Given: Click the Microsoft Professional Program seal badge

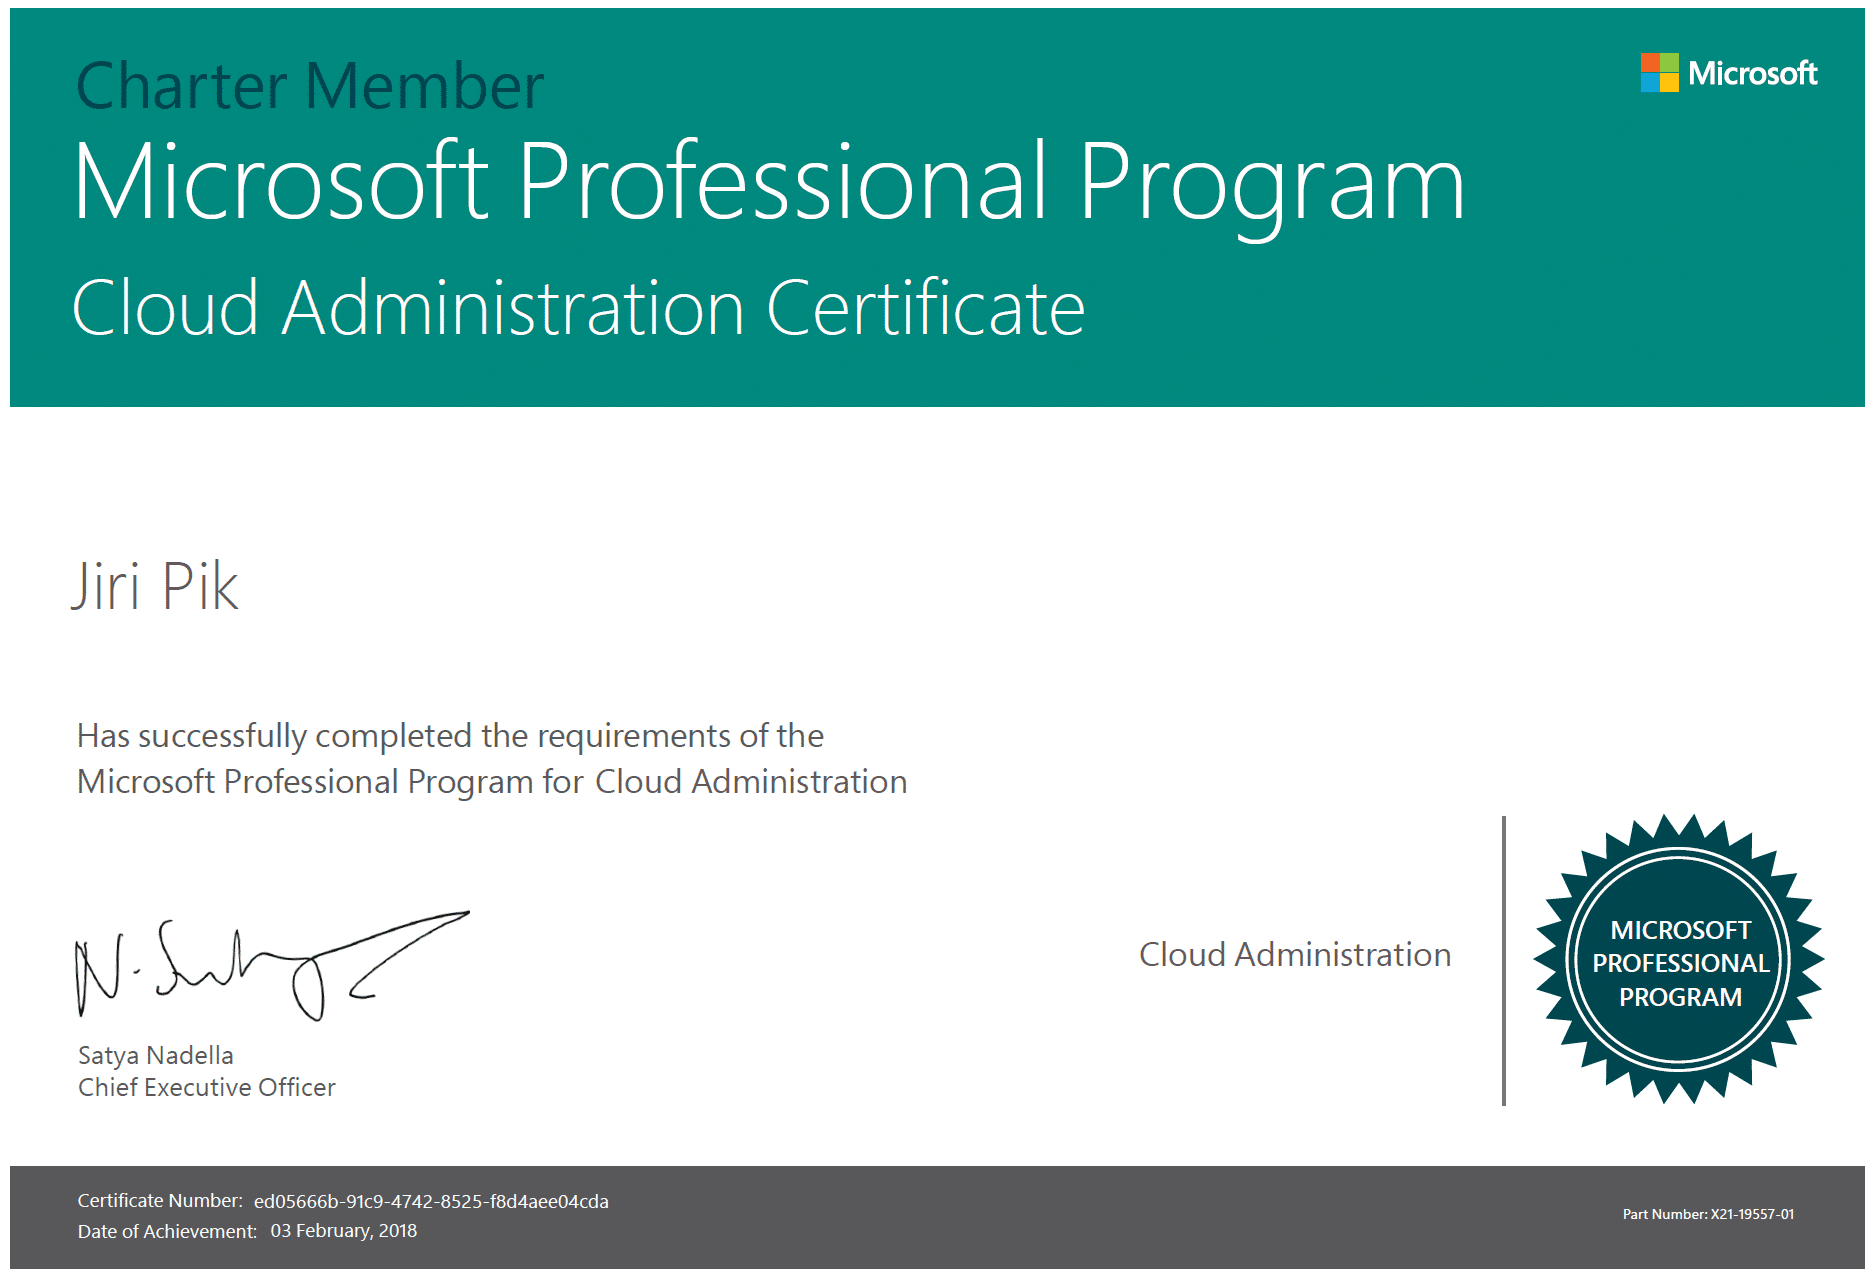Looking at the screenshot, I should [1679, 960].
